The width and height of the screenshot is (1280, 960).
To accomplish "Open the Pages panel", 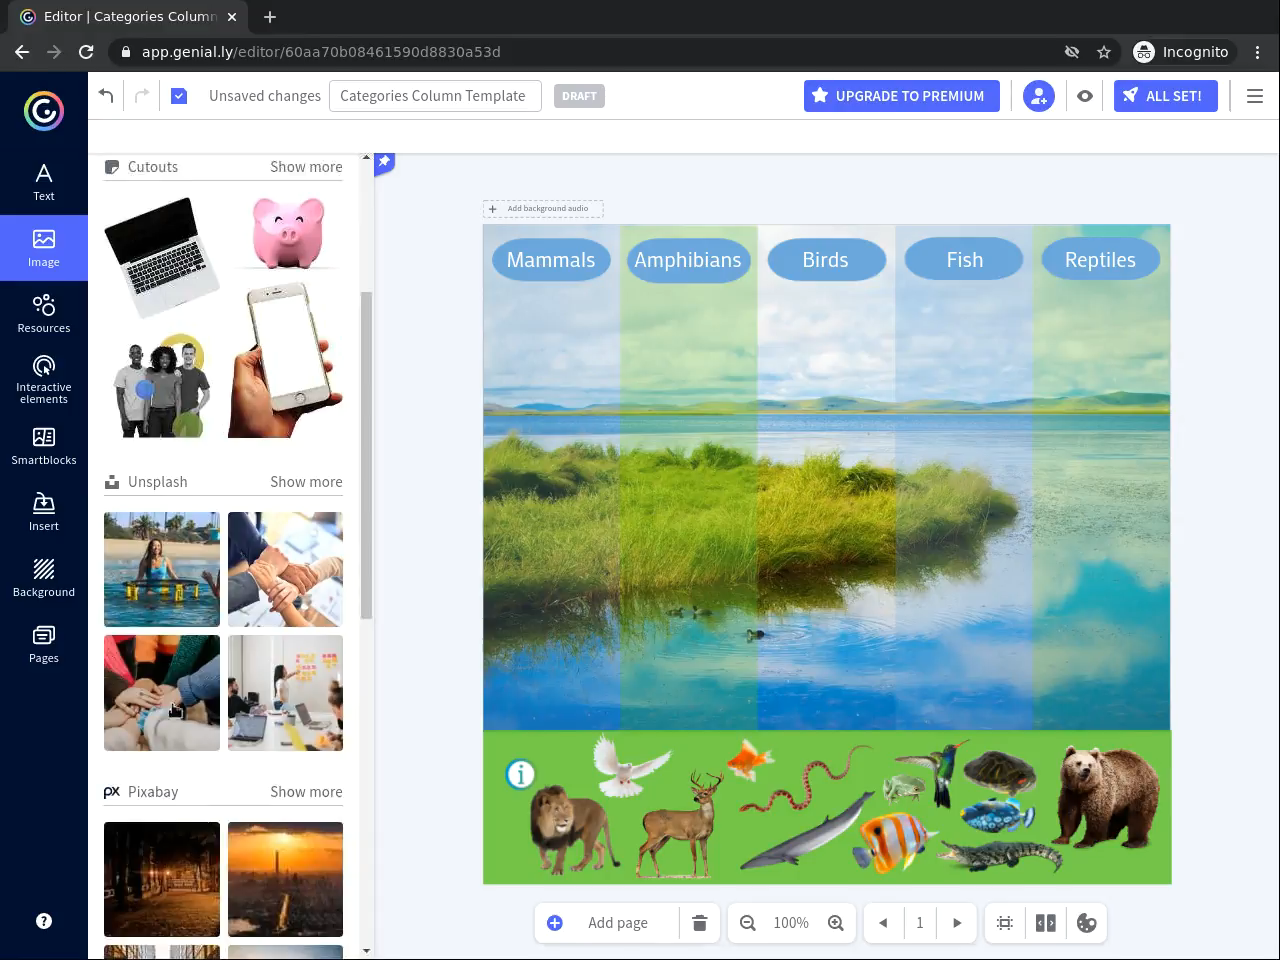I will 44,644.
